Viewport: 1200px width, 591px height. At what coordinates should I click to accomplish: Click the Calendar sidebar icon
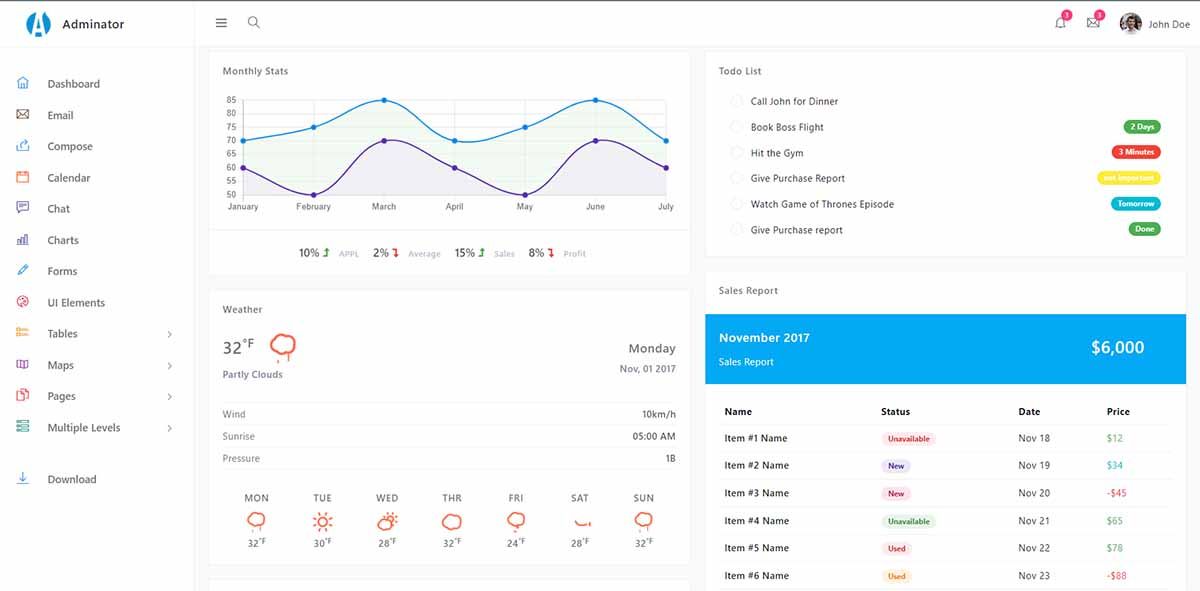[23, 177]
